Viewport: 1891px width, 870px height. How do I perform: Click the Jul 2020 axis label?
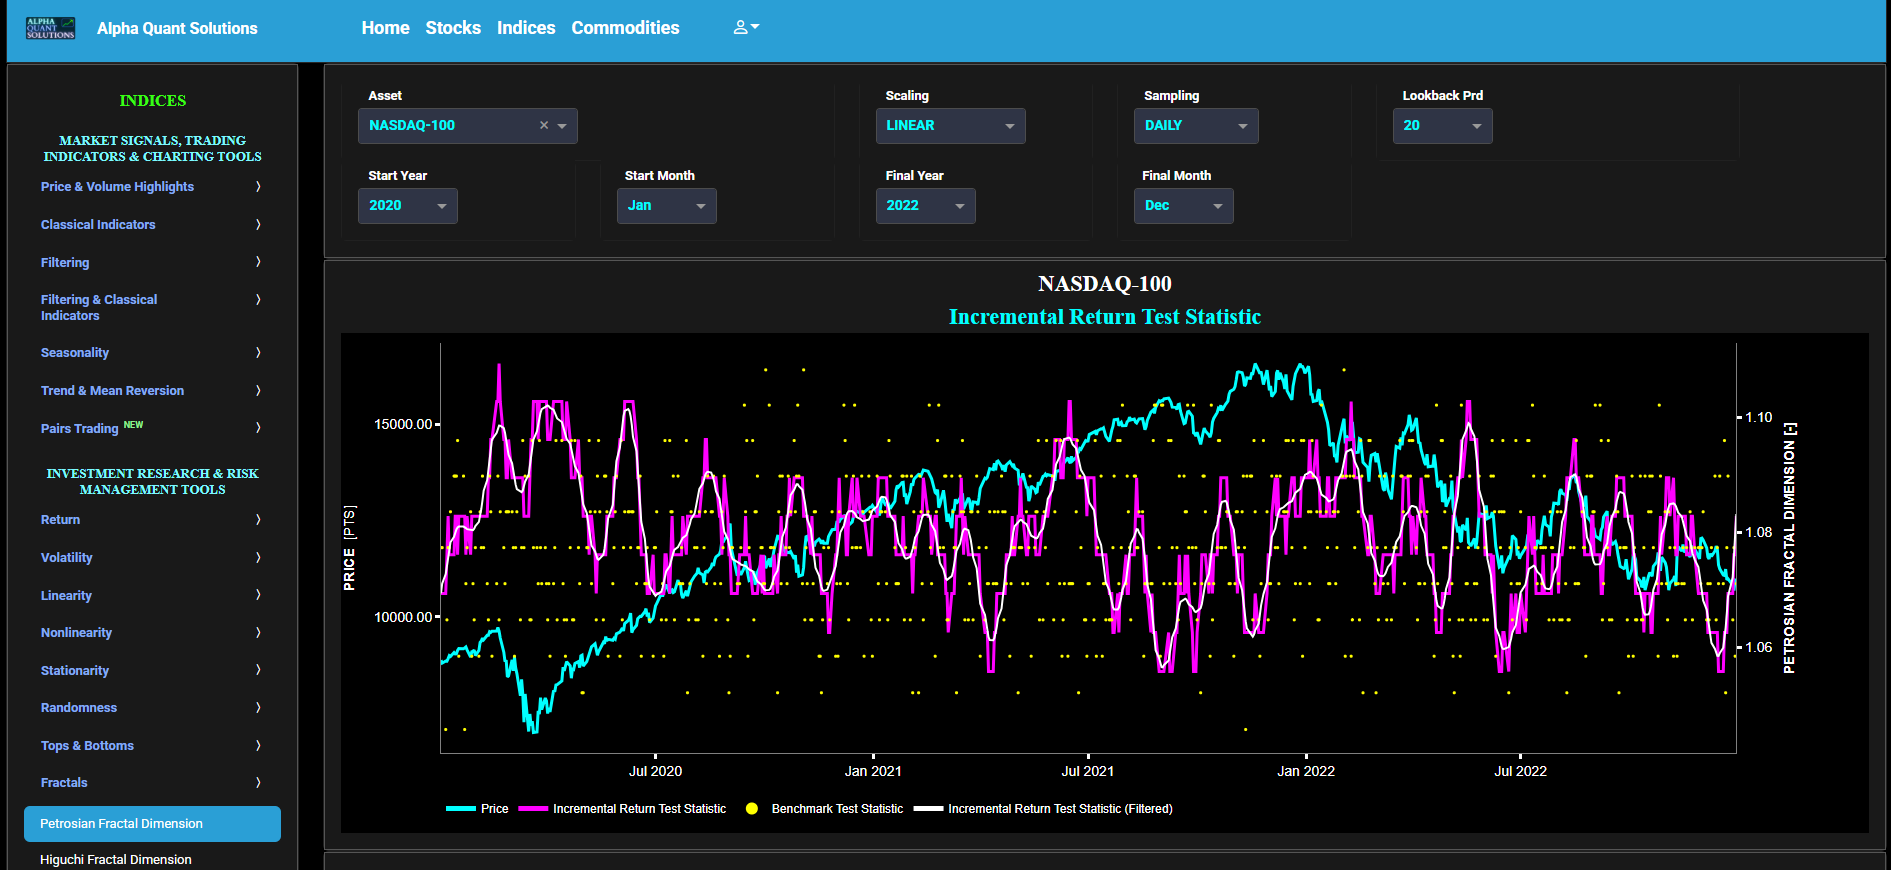[x=655, y=771]
